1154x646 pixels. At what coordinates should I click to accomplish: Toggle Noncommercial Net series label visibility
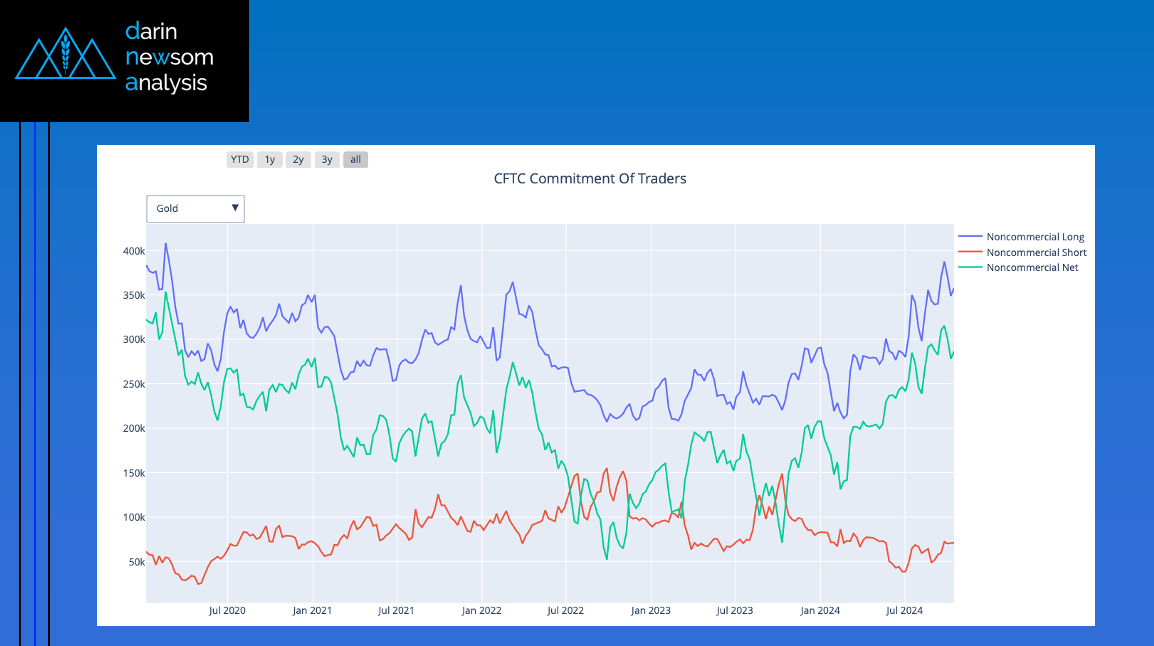tap(1032, 268)
